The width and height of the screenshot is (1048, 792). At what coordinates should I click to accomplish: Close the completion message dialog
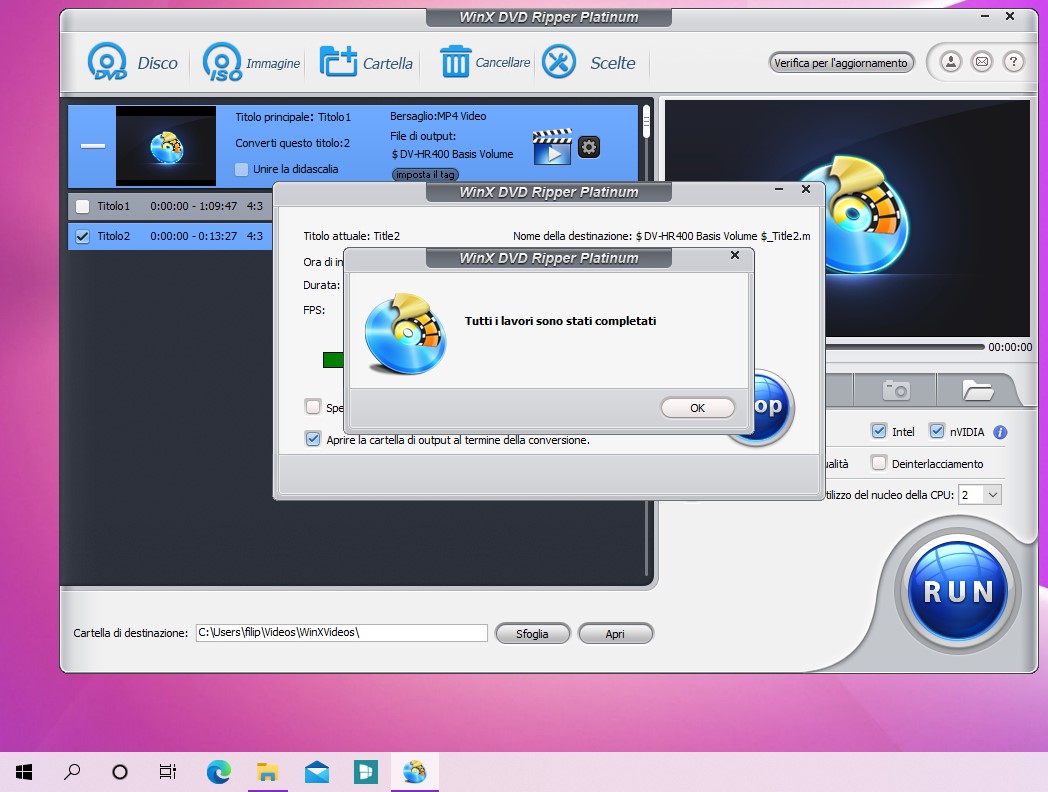click(x=735, y=255)
